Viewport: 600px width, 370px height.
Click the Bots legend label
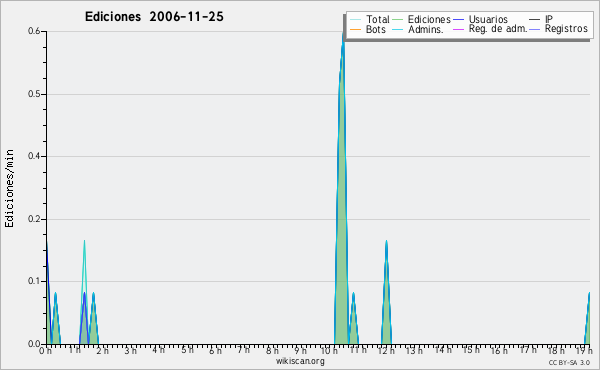[376, 29]
